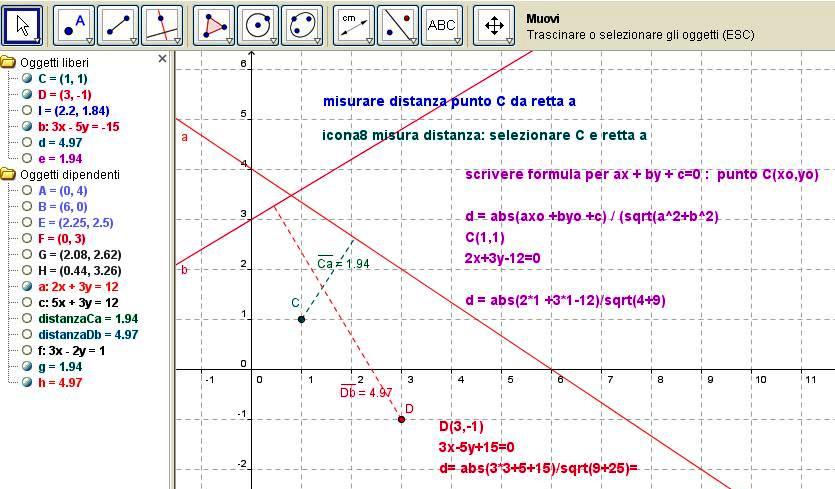Toggle visibility of h = 4.97

click(27, 382)
